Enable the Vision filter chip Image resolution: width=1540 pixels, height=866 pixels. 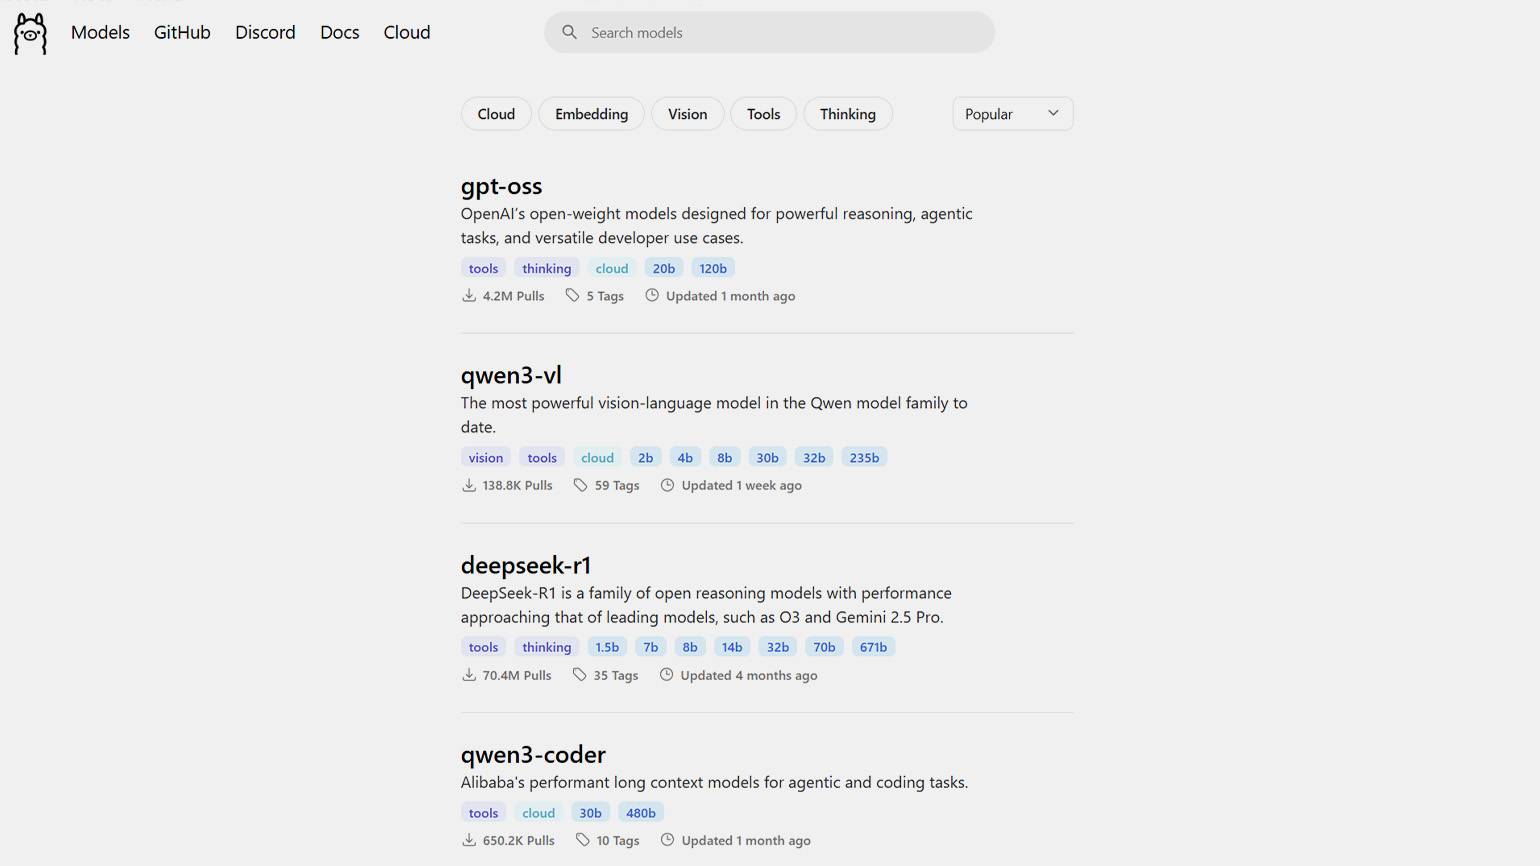[x=687, y=114]
